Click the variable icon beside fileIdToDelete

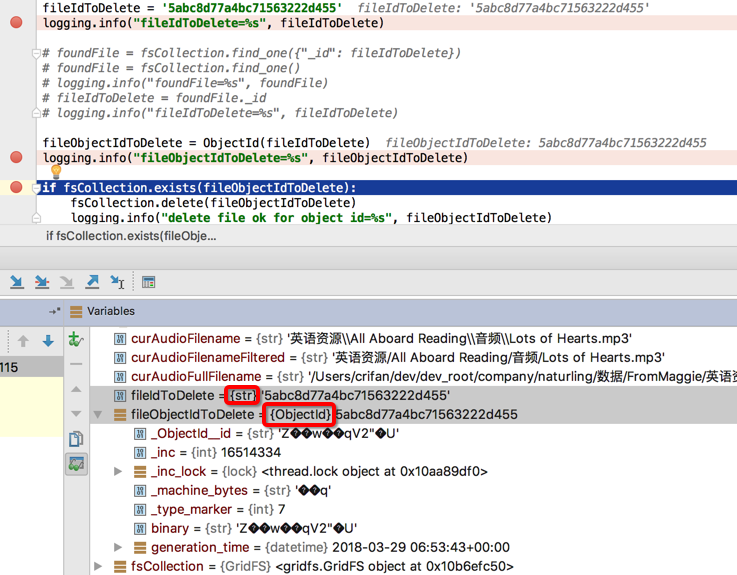point(120,396)
